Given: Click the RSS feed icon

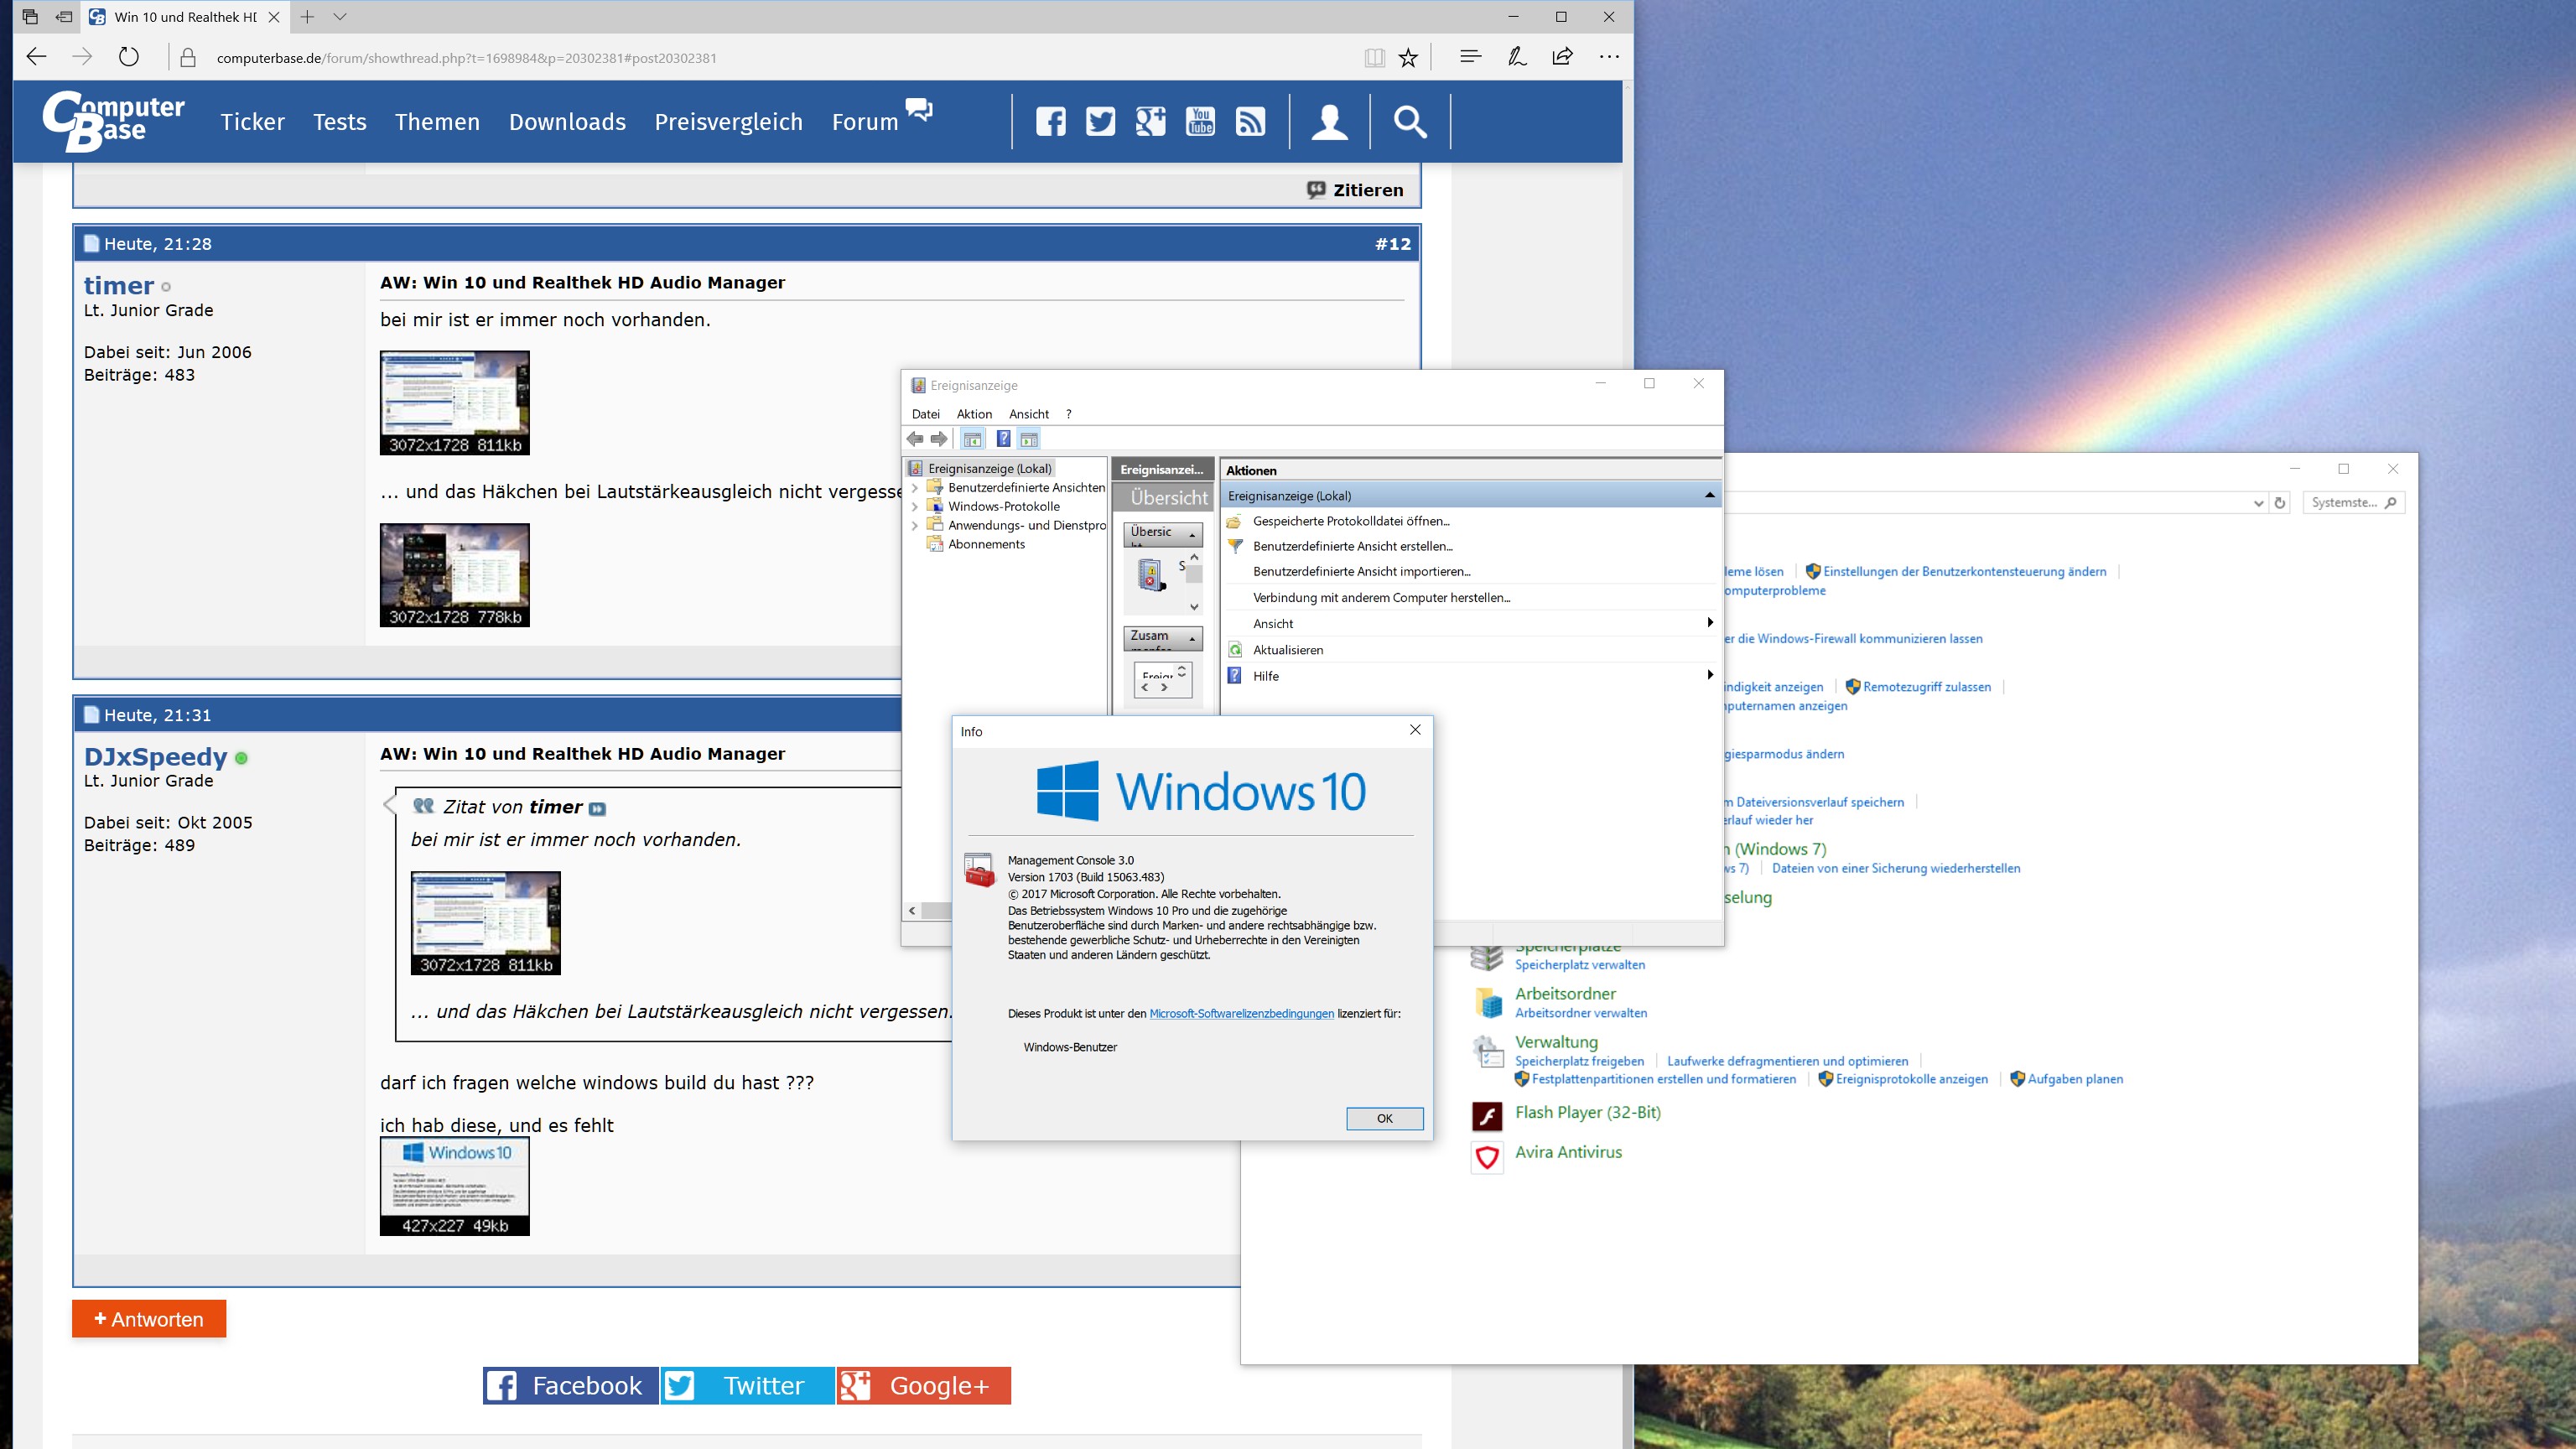Looking at the screenshot, I should (1250, 122).
